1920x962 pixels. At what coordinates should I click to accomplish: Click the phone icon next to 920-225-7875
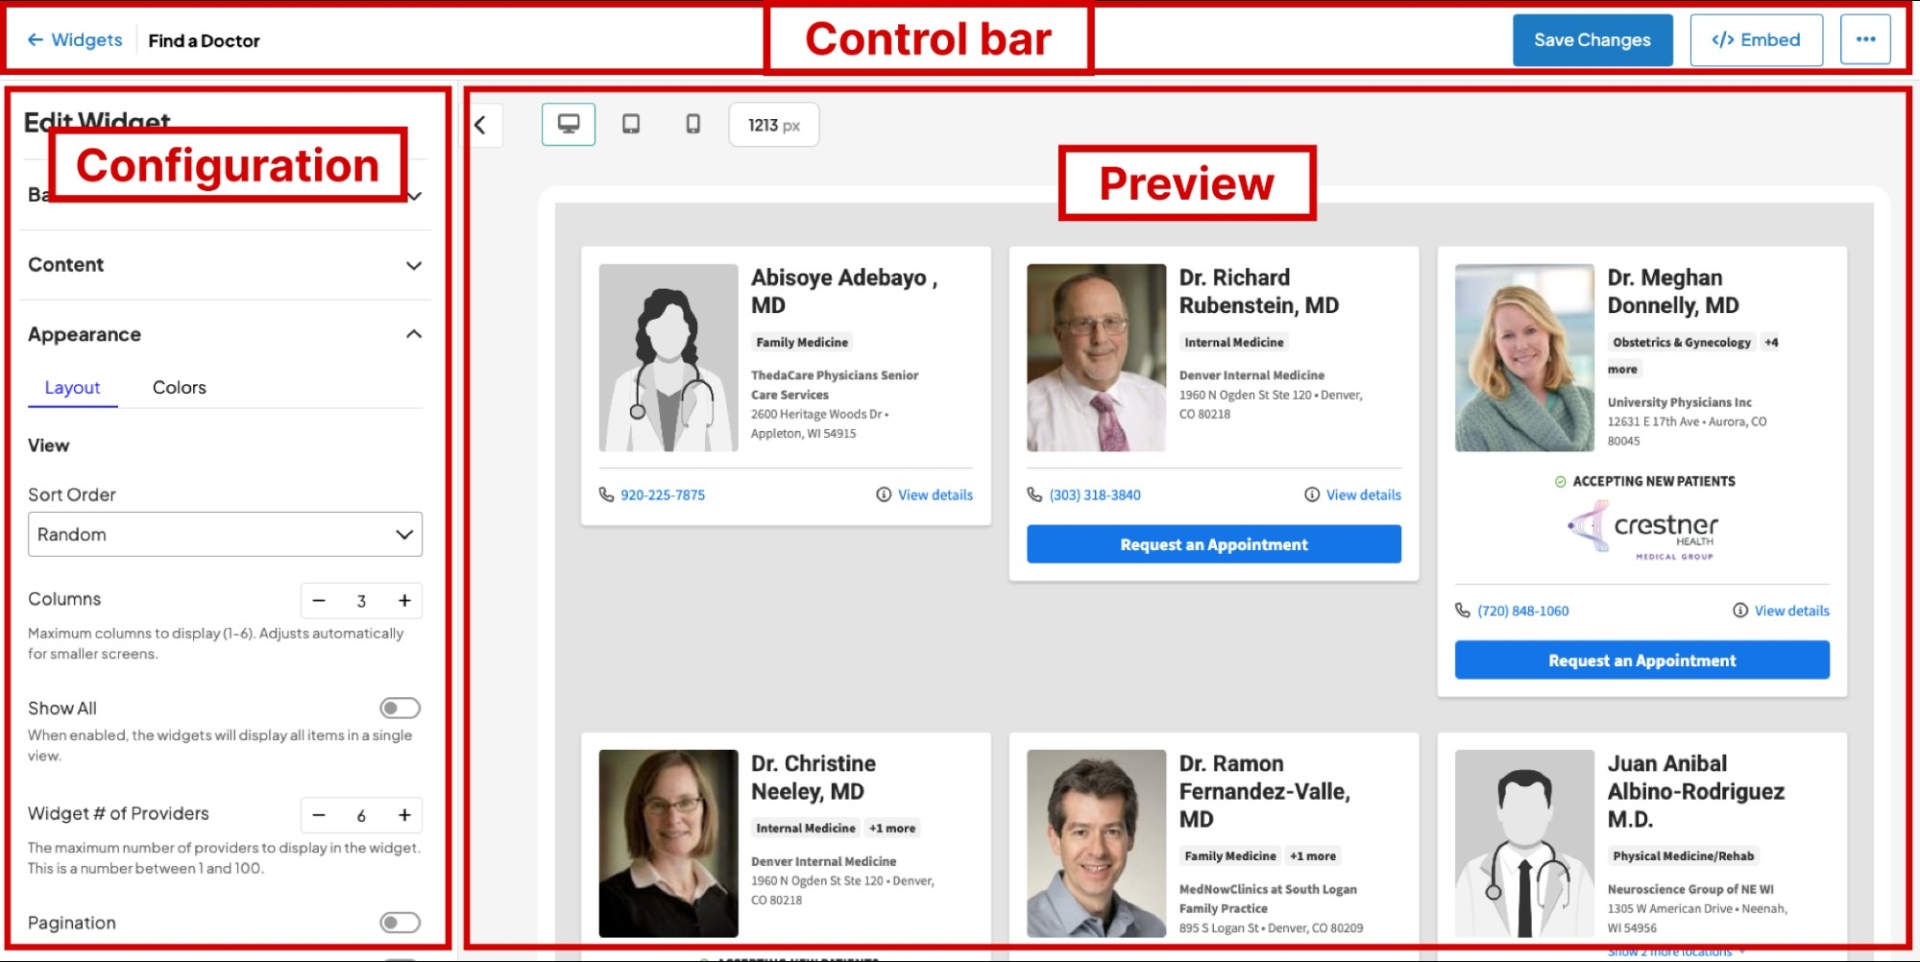tap(604, 494)
